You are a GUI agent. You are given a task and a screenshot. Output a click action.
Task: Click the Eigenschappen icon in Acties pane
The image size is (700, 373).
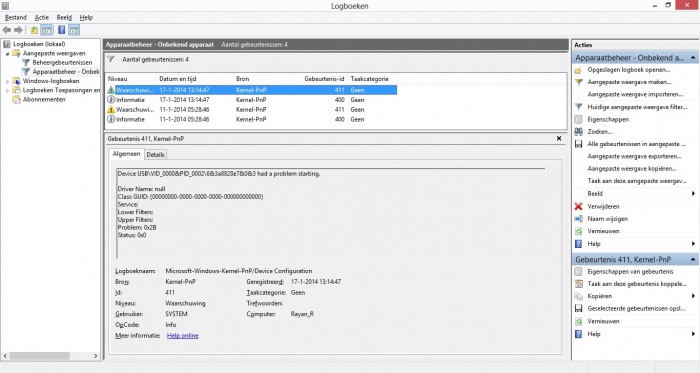coord(578,120)
